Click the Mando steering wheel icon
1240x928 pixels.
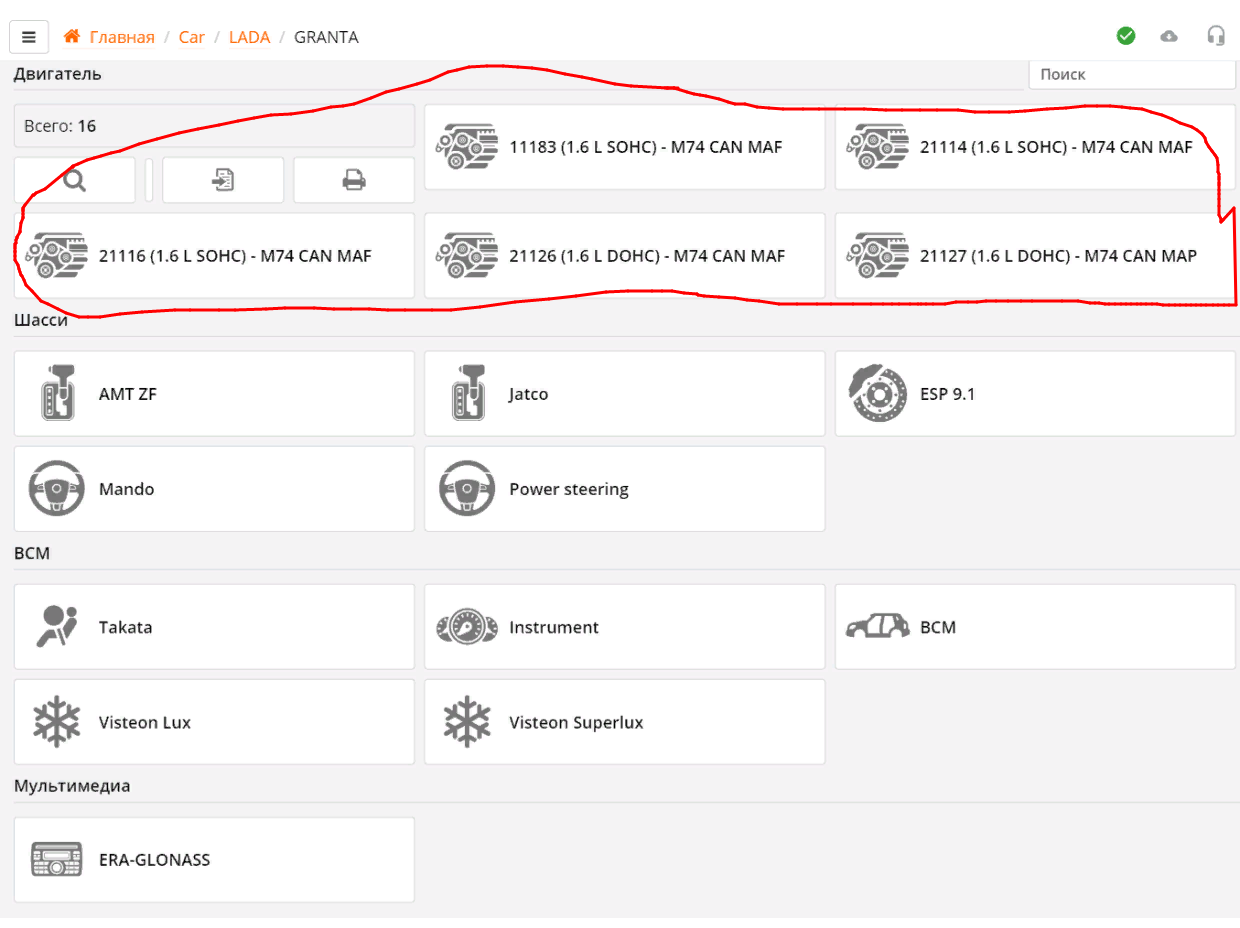[x=56, y=489]
